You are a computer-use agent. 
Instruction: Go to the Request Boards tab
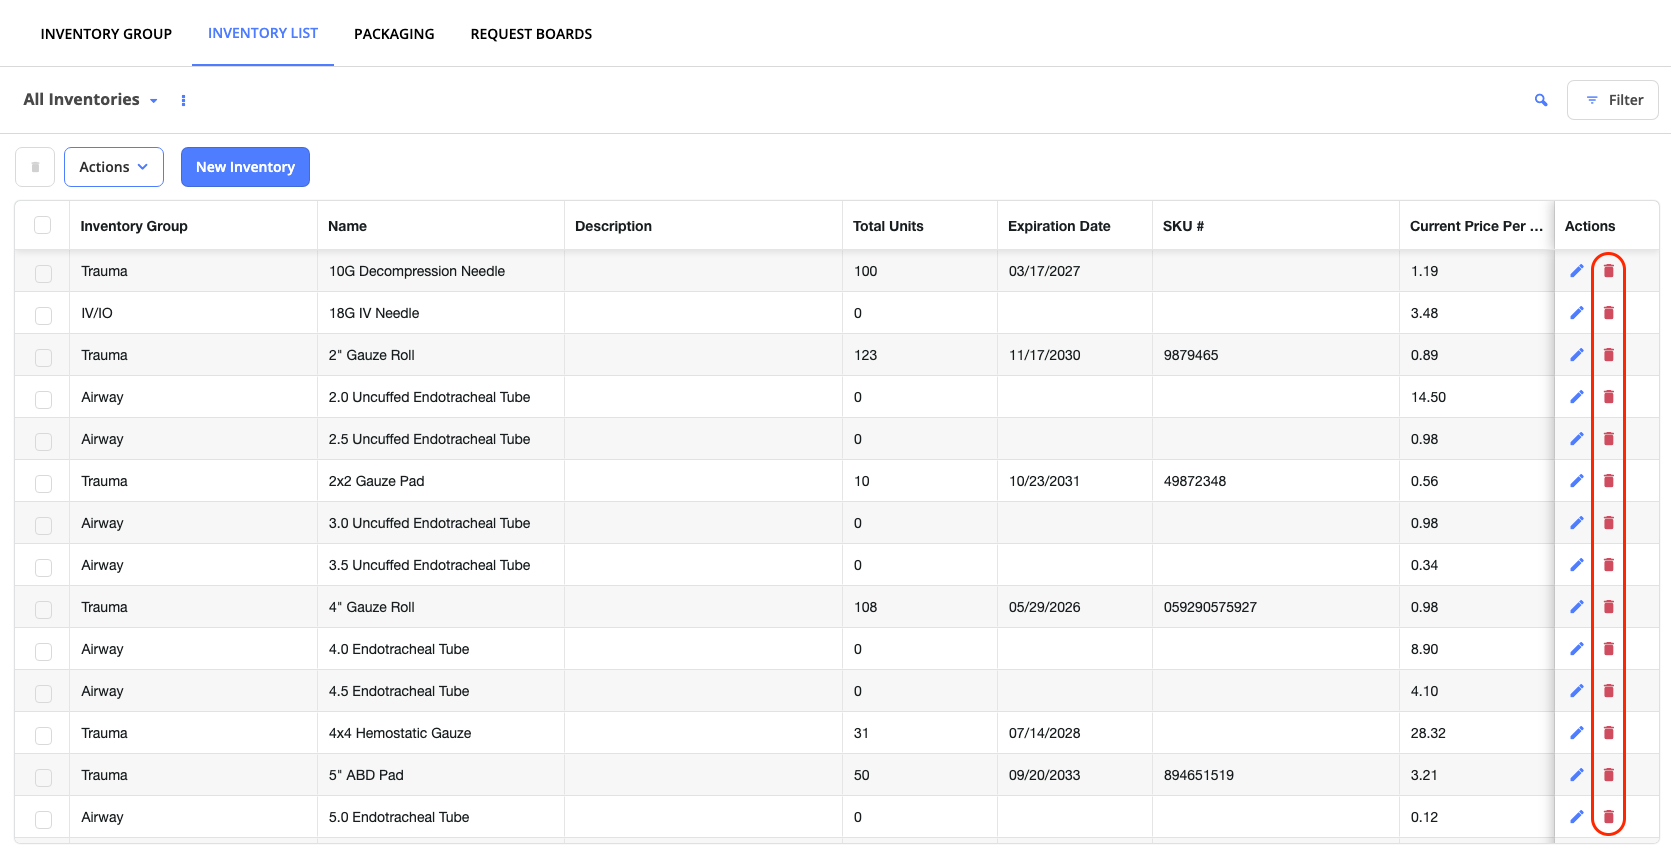pos(531,34)
